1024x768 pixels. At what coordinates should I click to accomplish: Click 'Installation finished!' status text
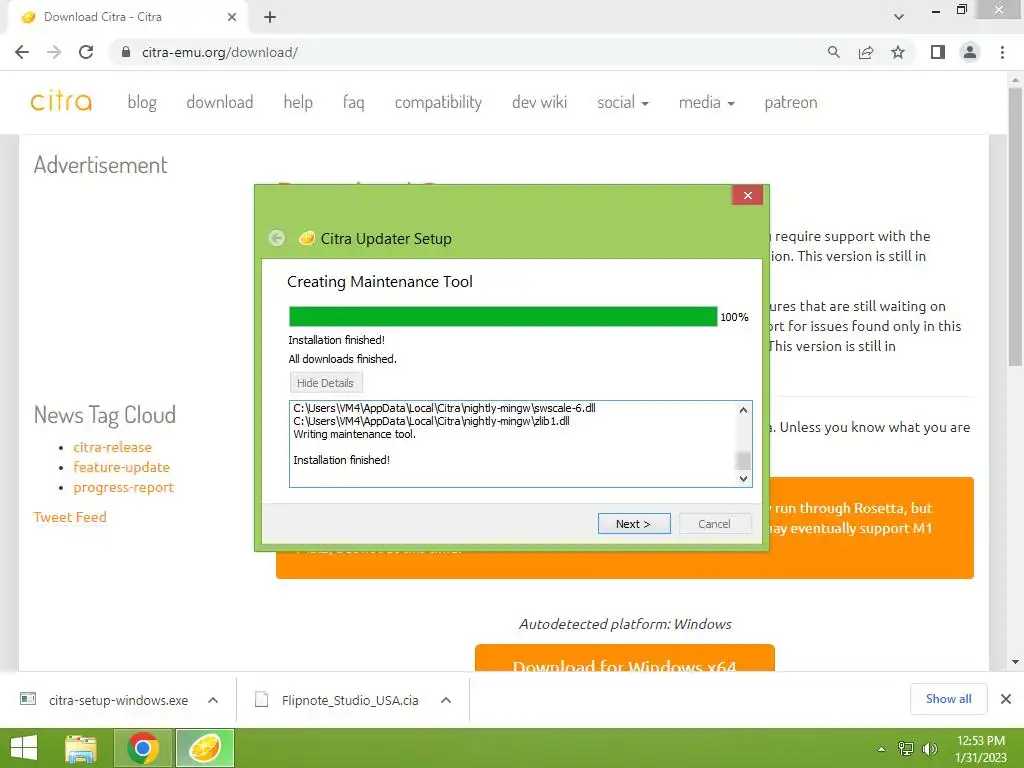[336, 340]
